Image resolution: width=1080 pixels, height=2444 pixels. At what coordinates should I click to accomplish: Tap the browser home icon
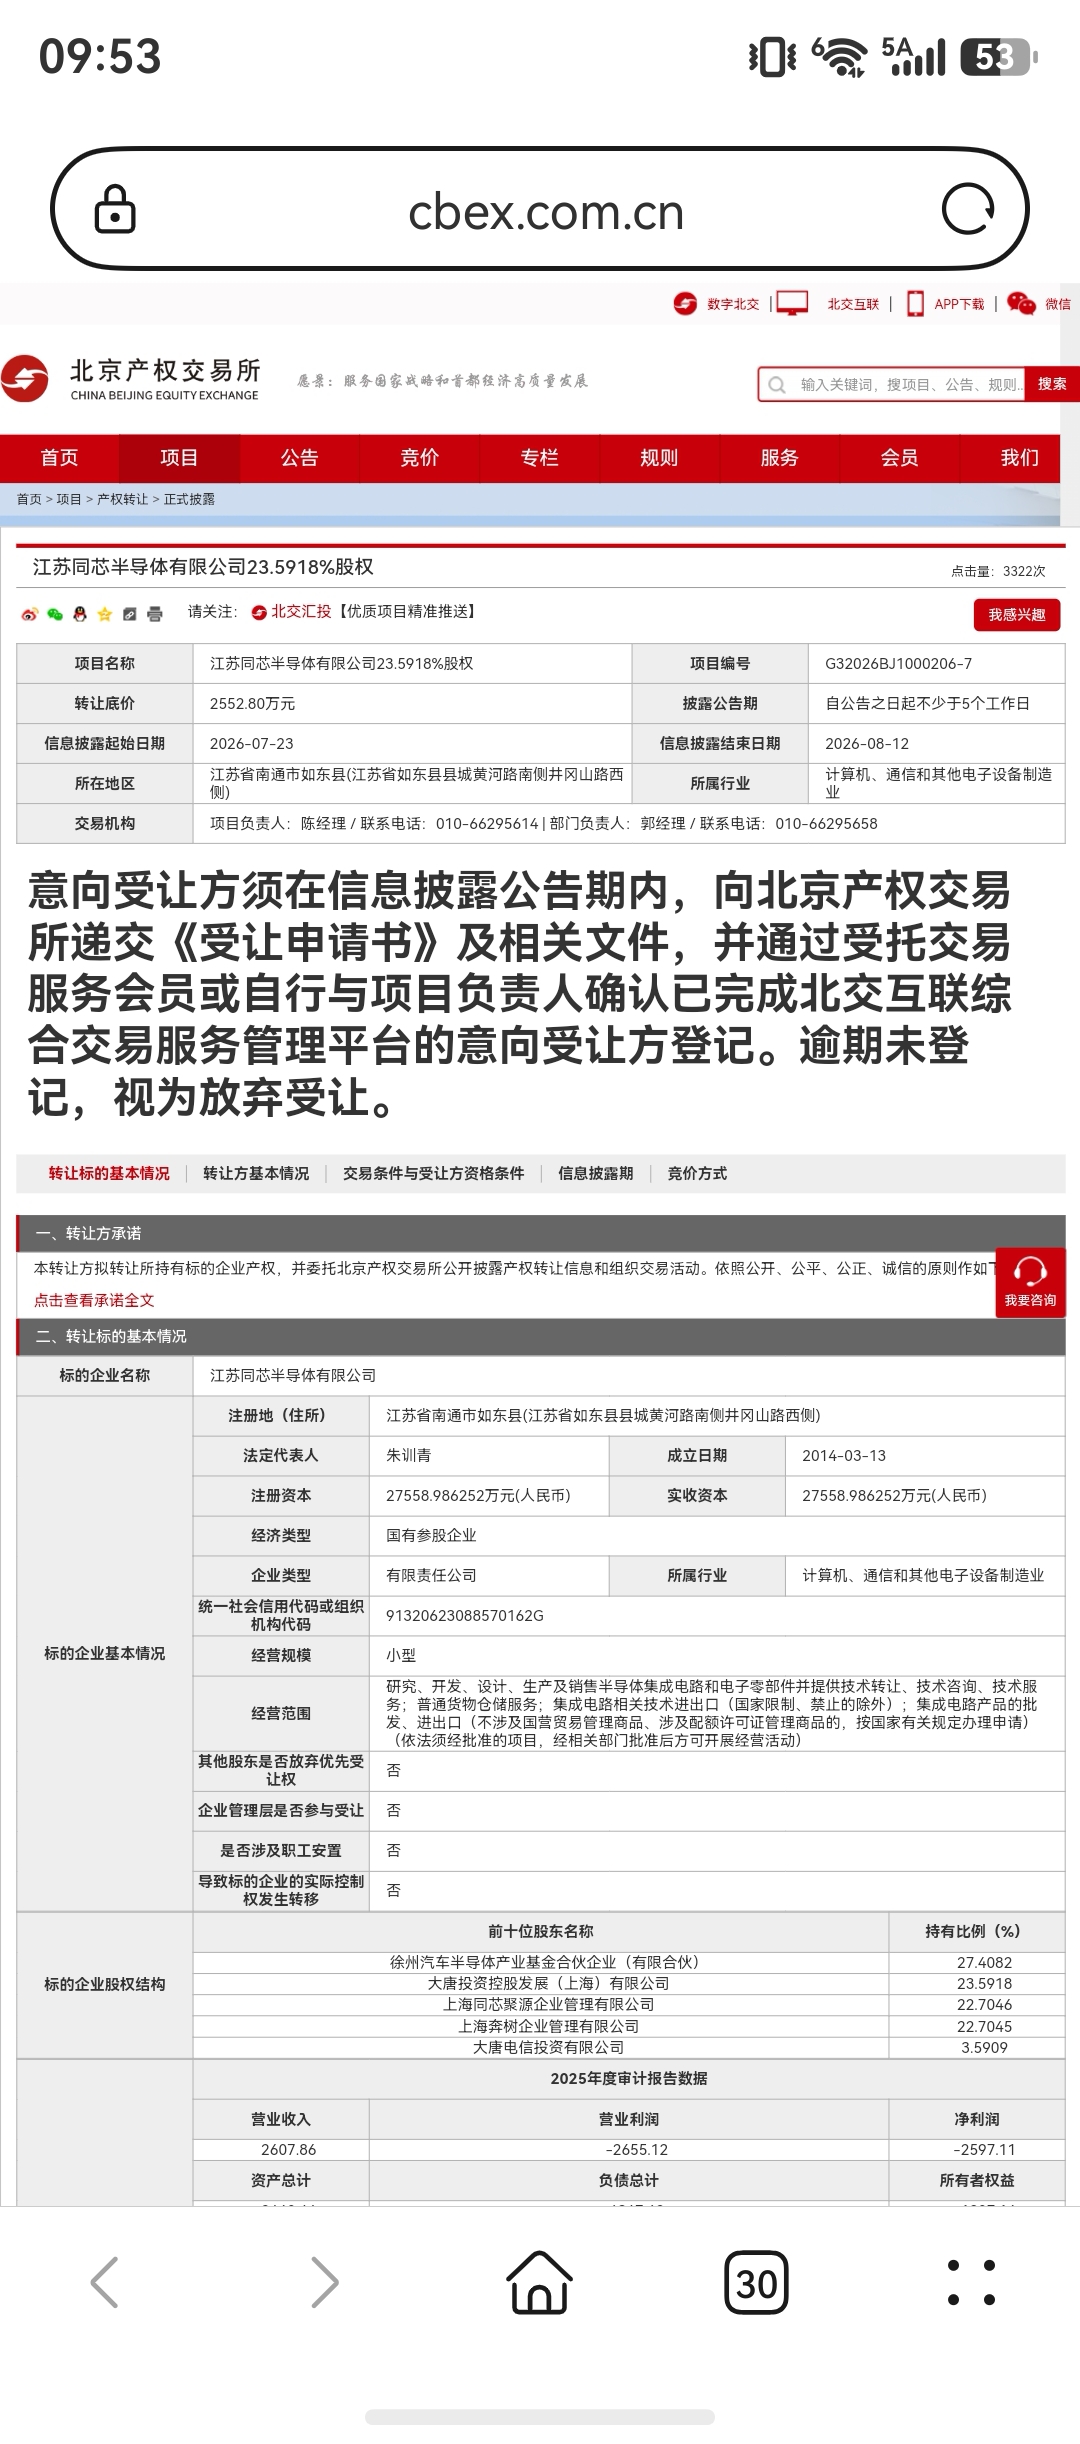click(540, 2282)
